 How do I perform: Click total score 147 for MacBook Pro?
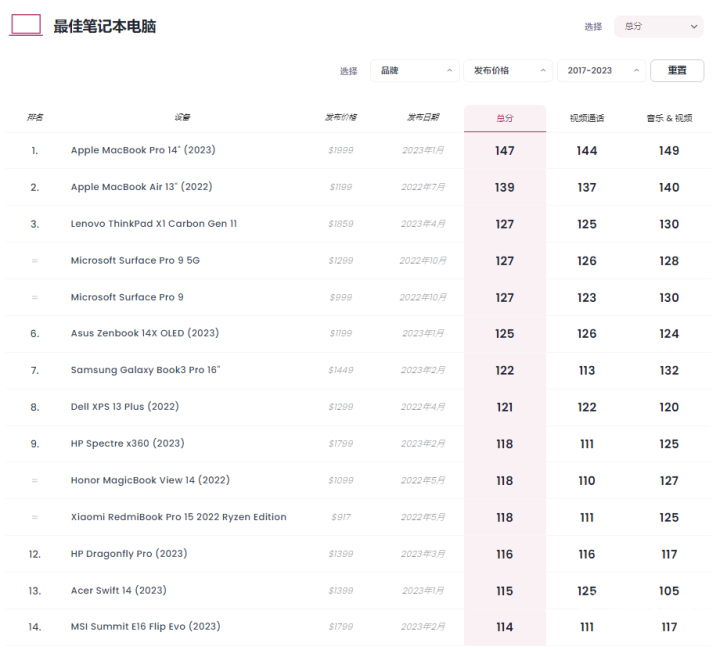pyautogui.click(x=505, y=151)
